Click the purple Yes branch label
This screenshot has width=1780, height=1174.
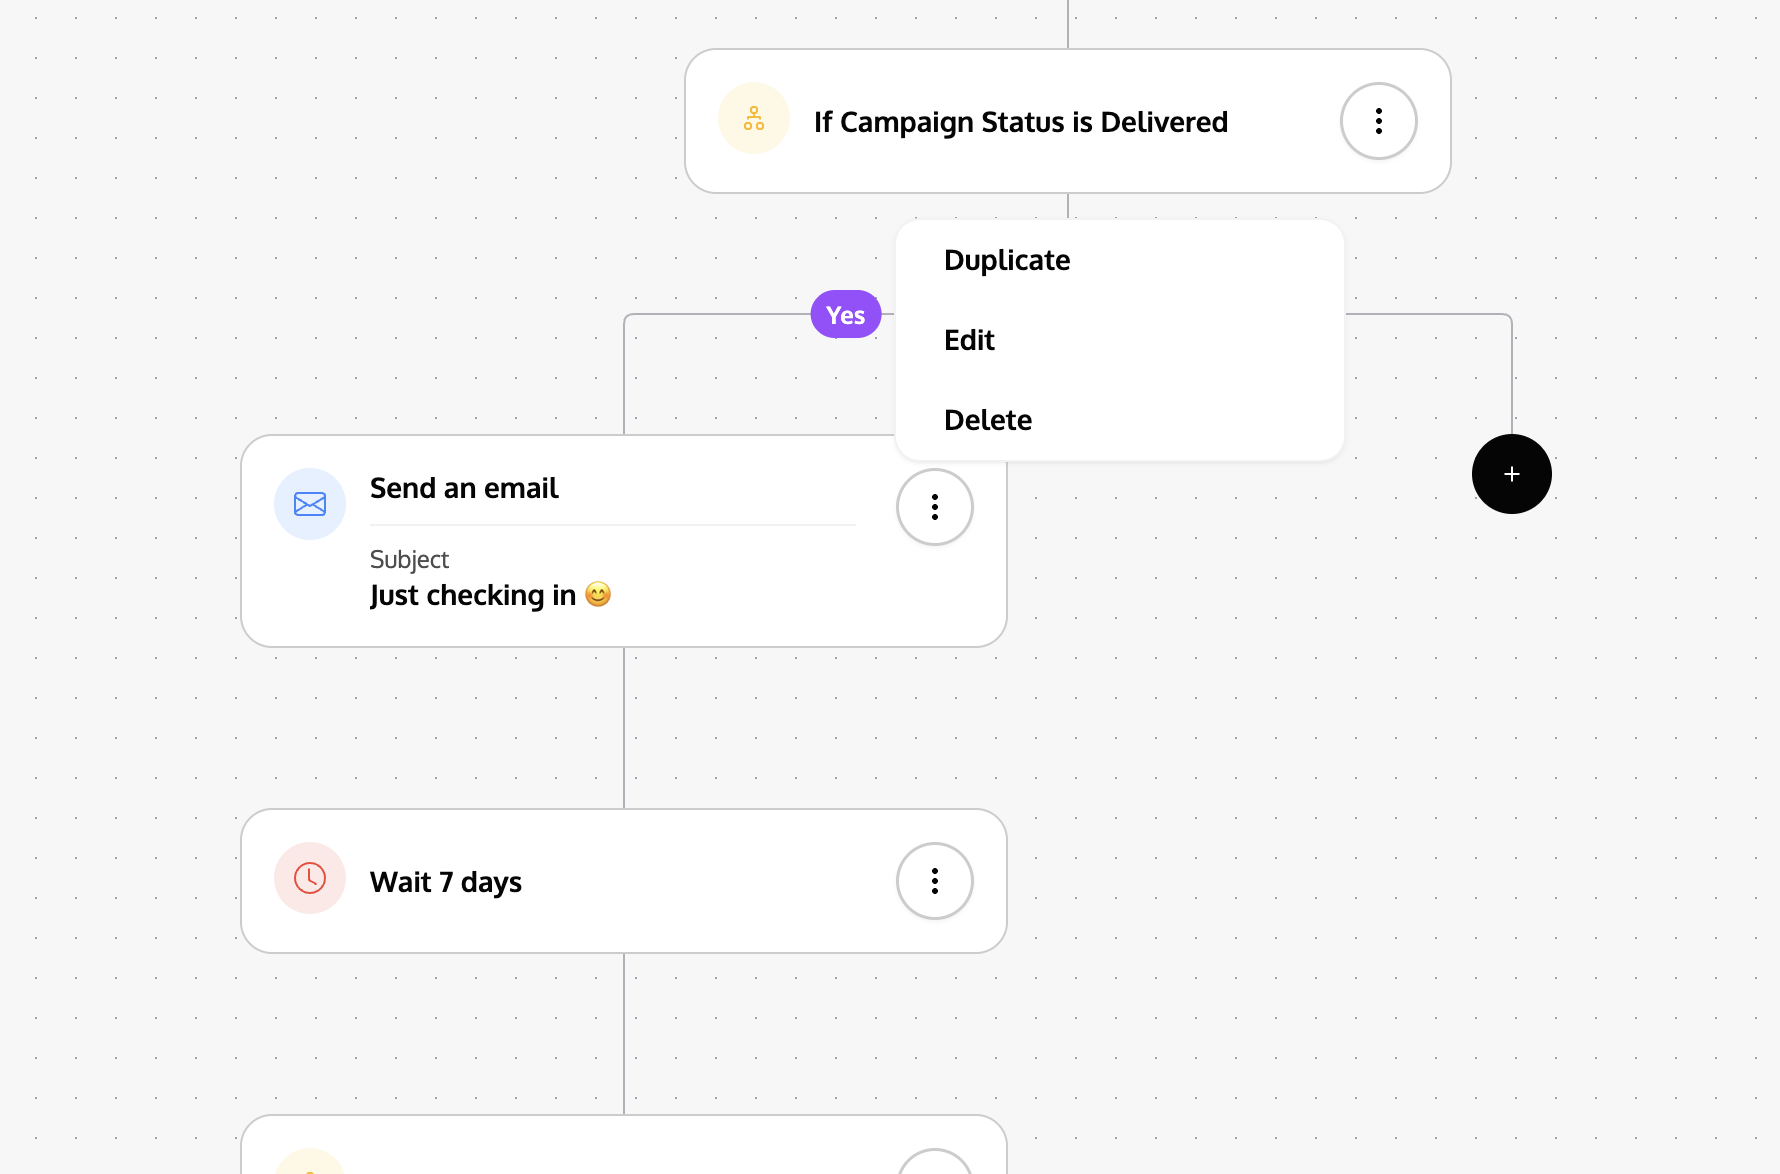[x=846, y=315]
